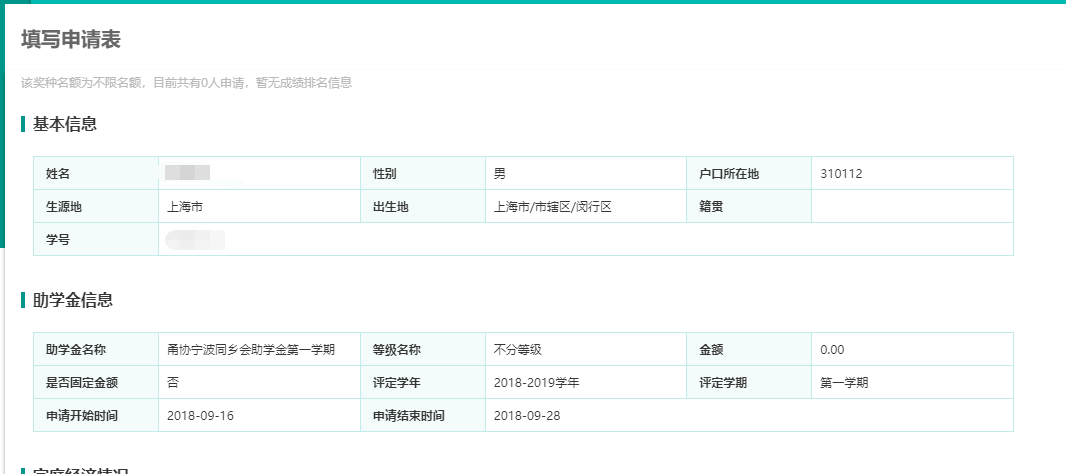This screenshot has width=1066, height=474.
Task: Select the scholarship name 甬协宁波同乡会助学金第一学期
Action: (250, 350)
